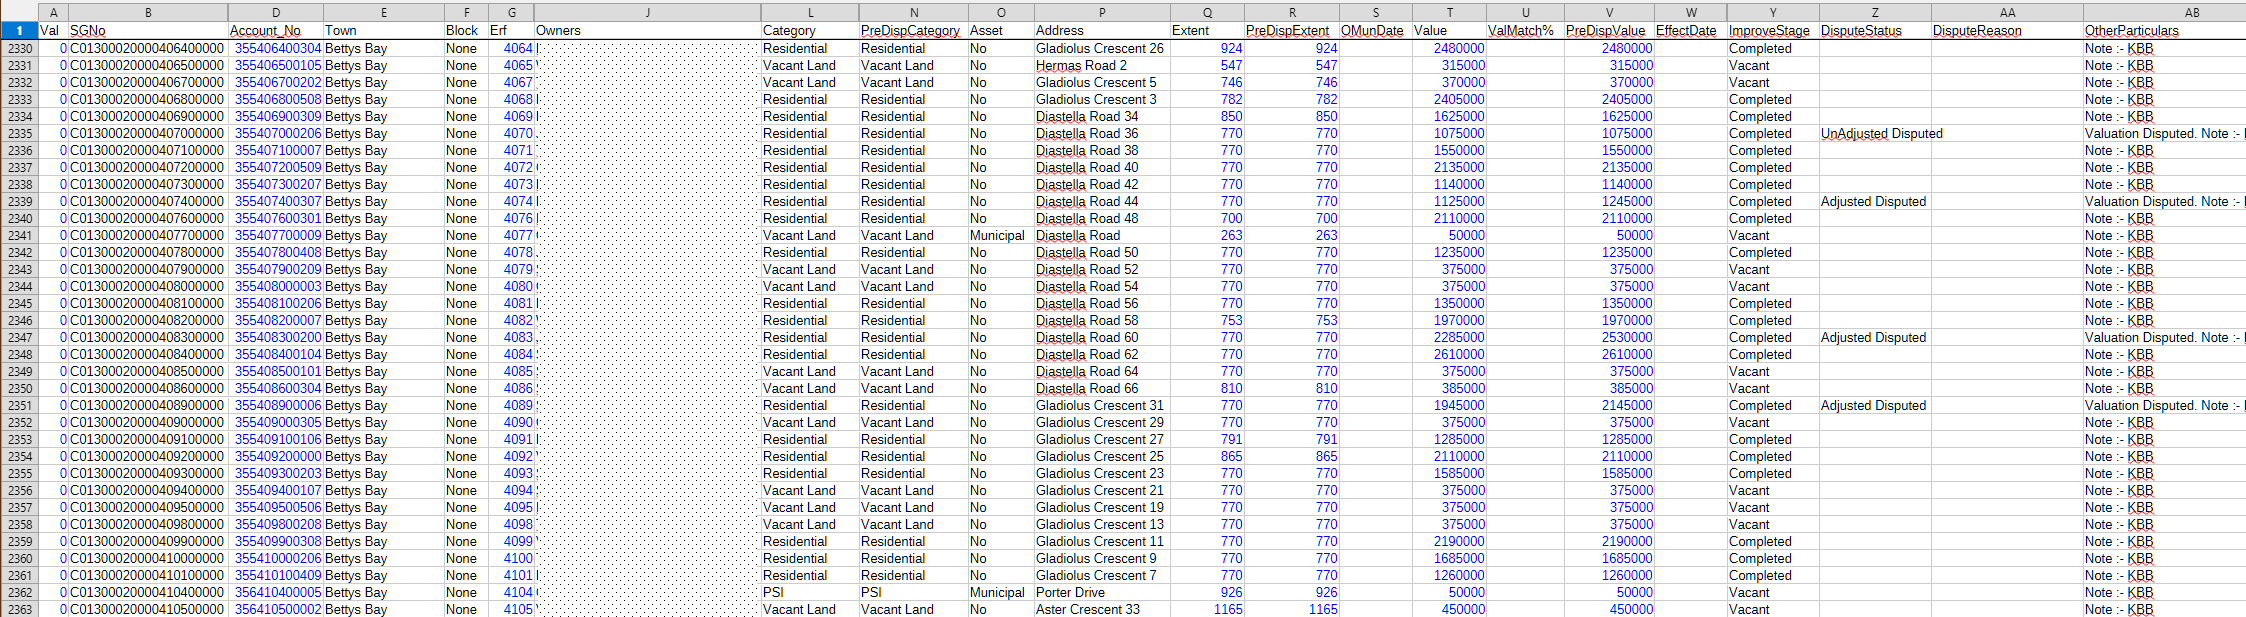Select column header B

[148, 13]
